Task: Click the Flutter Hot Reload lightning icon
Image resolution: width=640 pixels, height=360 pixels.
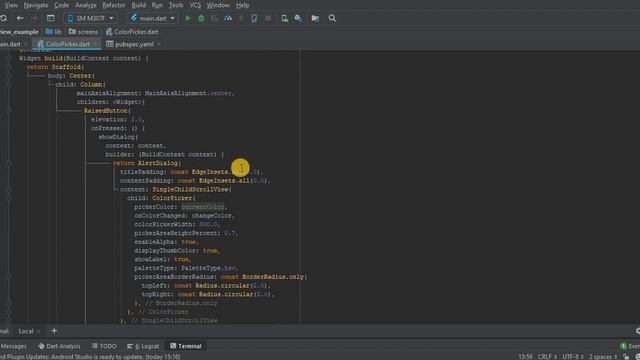Action: tap(241, 18)
